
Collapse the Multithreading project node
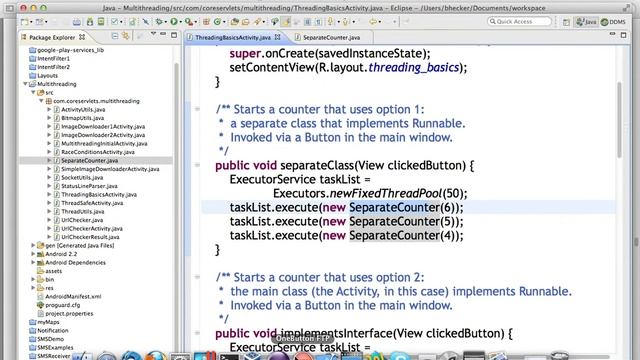(26, 84)
